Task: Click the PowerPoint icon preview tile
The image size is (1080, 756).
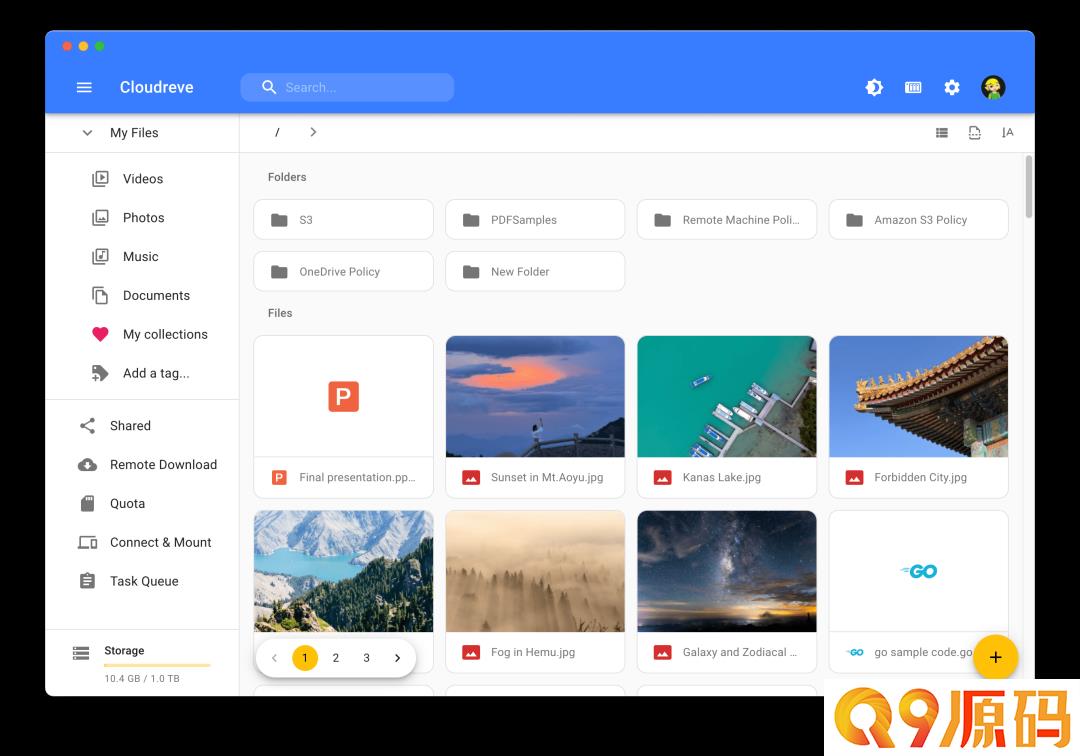Action: [344, 397]
